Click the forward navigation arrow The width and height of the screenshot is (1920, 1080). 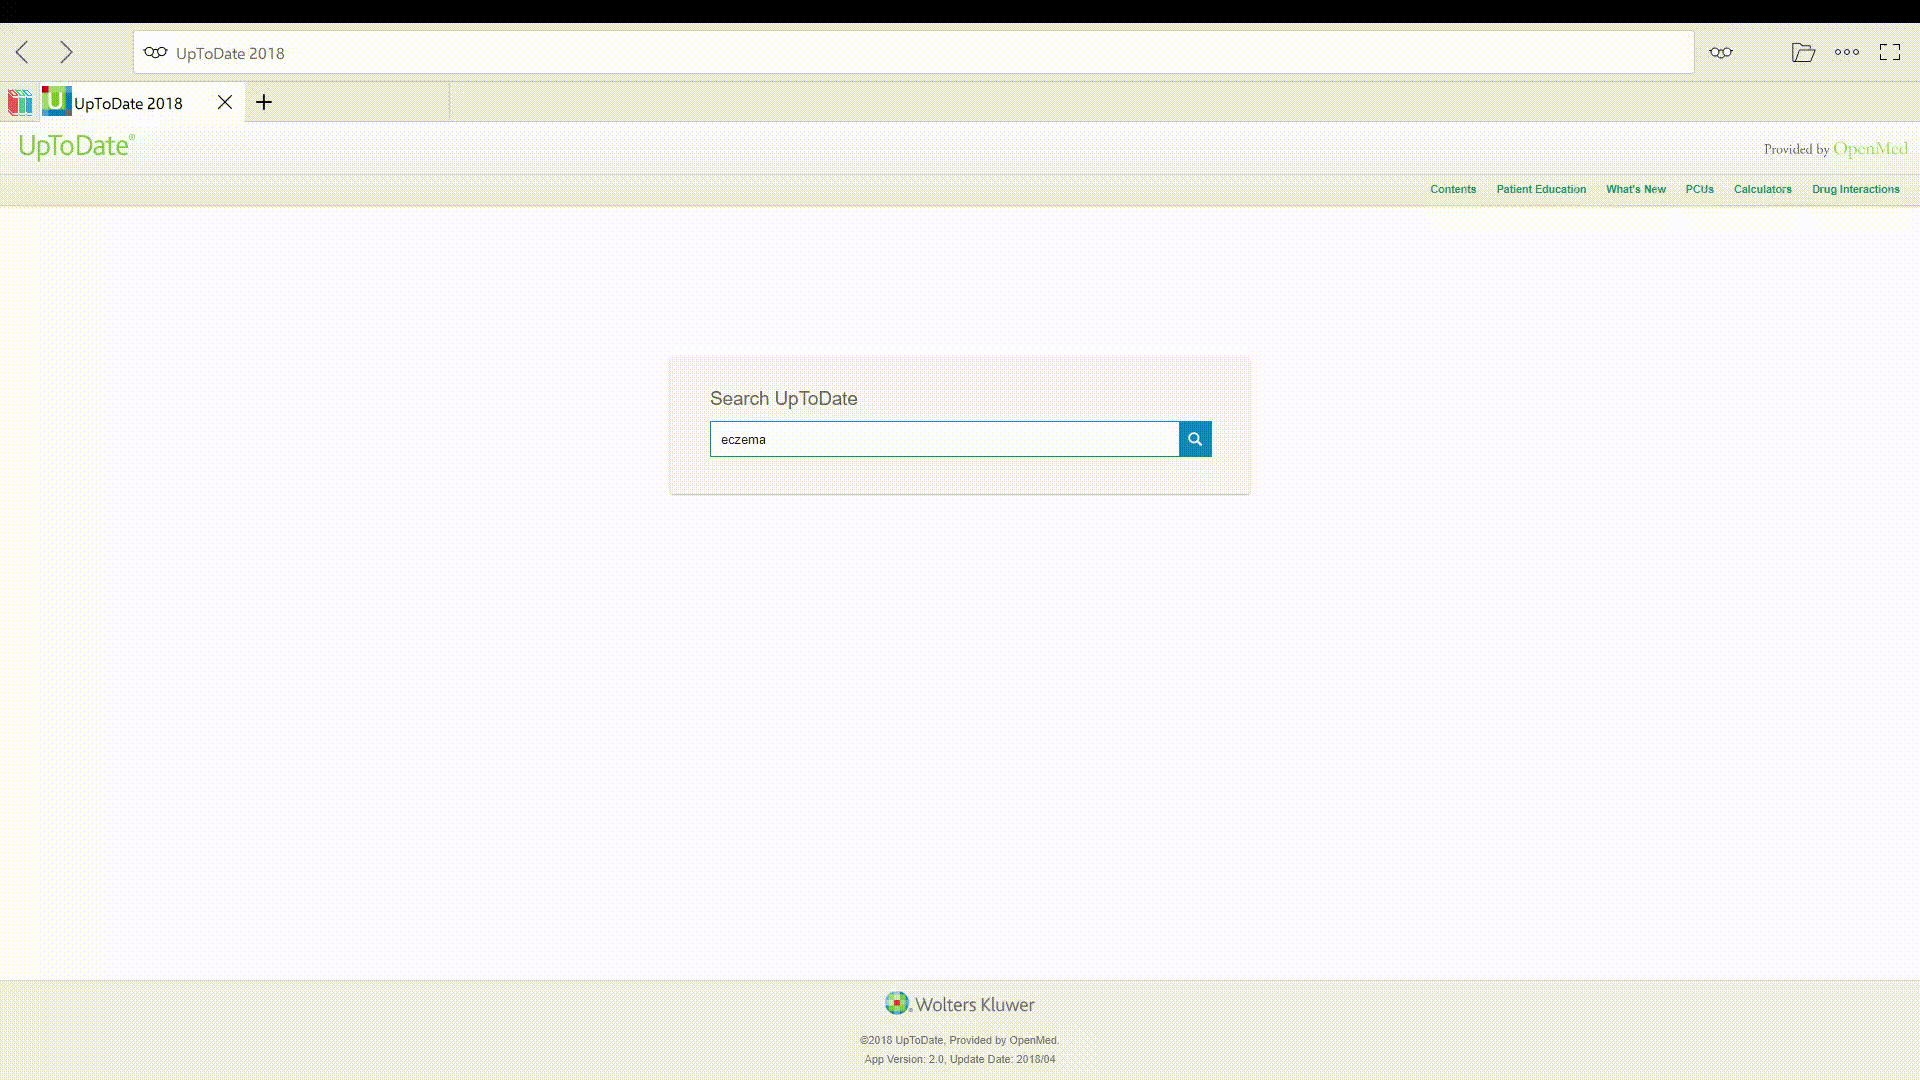click(x=66, y=52)
